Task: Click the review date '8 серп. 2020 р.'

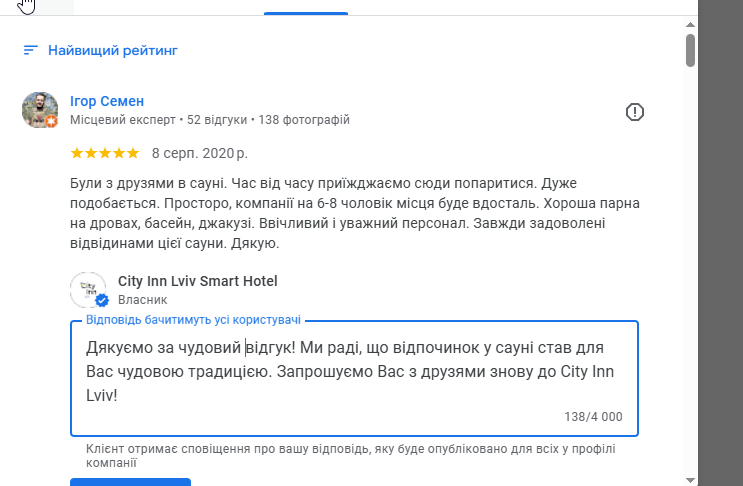Action: 199,153
